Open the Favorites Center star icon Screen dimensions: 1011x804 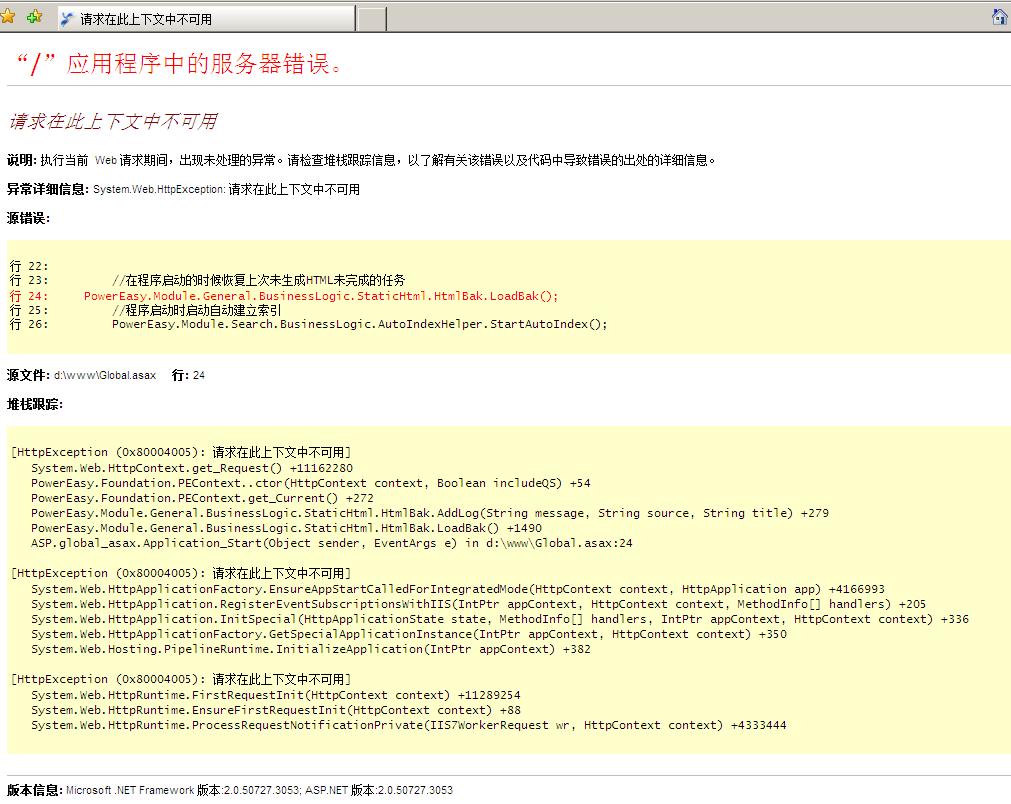pos(9,17)
